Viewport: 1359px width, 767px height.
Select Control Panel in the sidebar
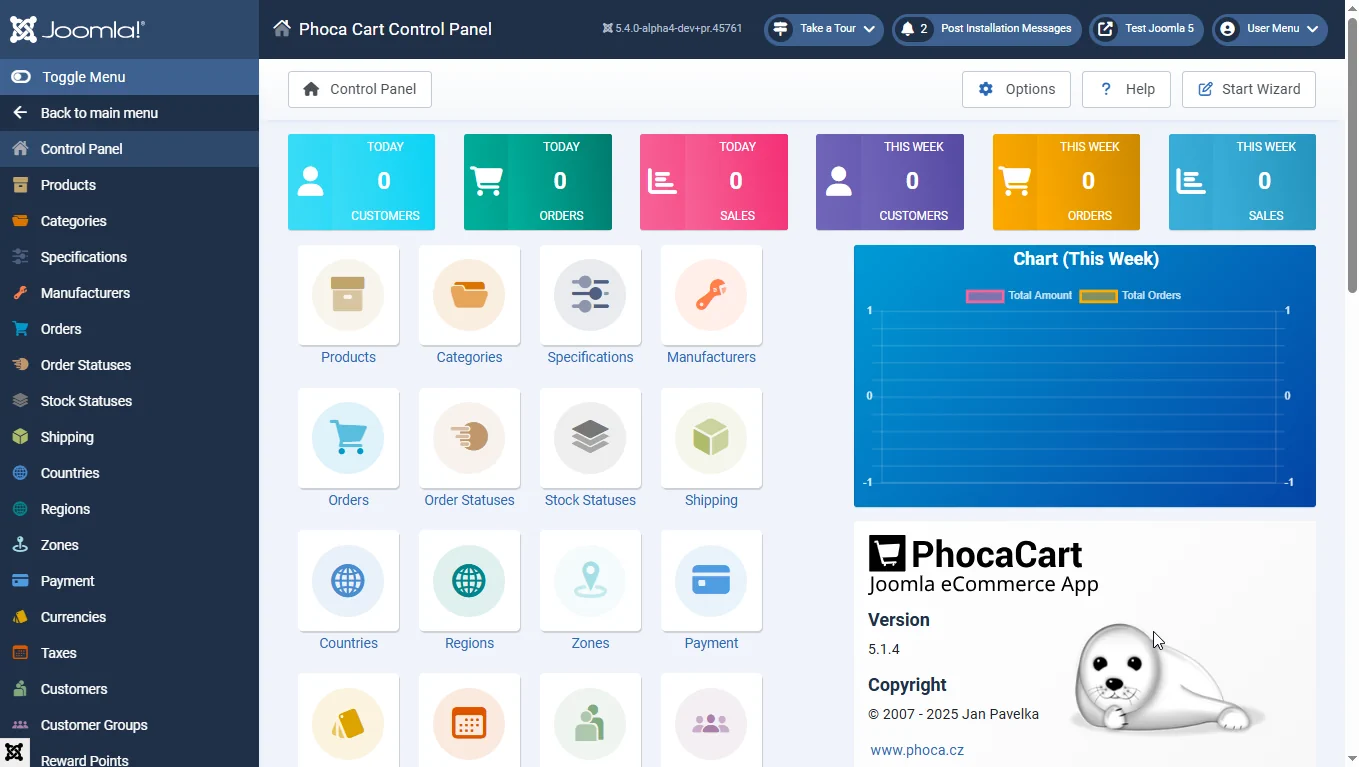(129, 149)
